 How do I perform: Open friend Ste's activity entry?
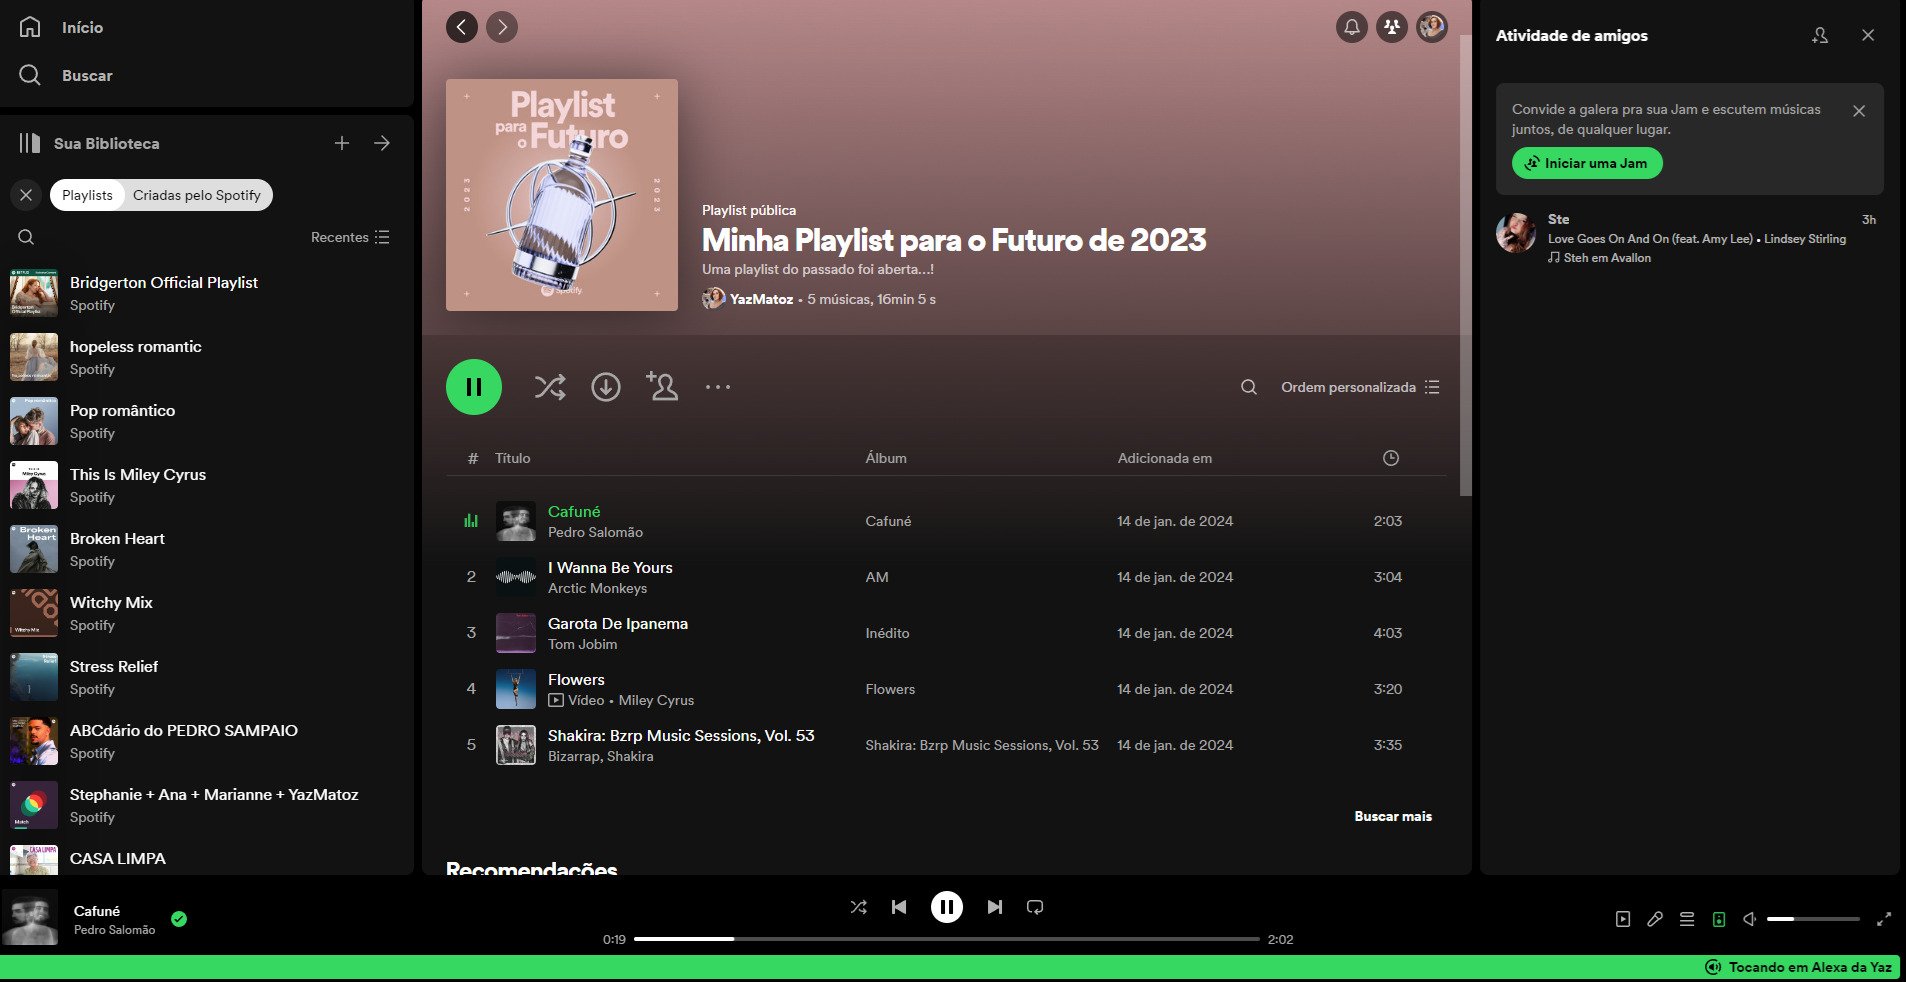pos(1688,238)
